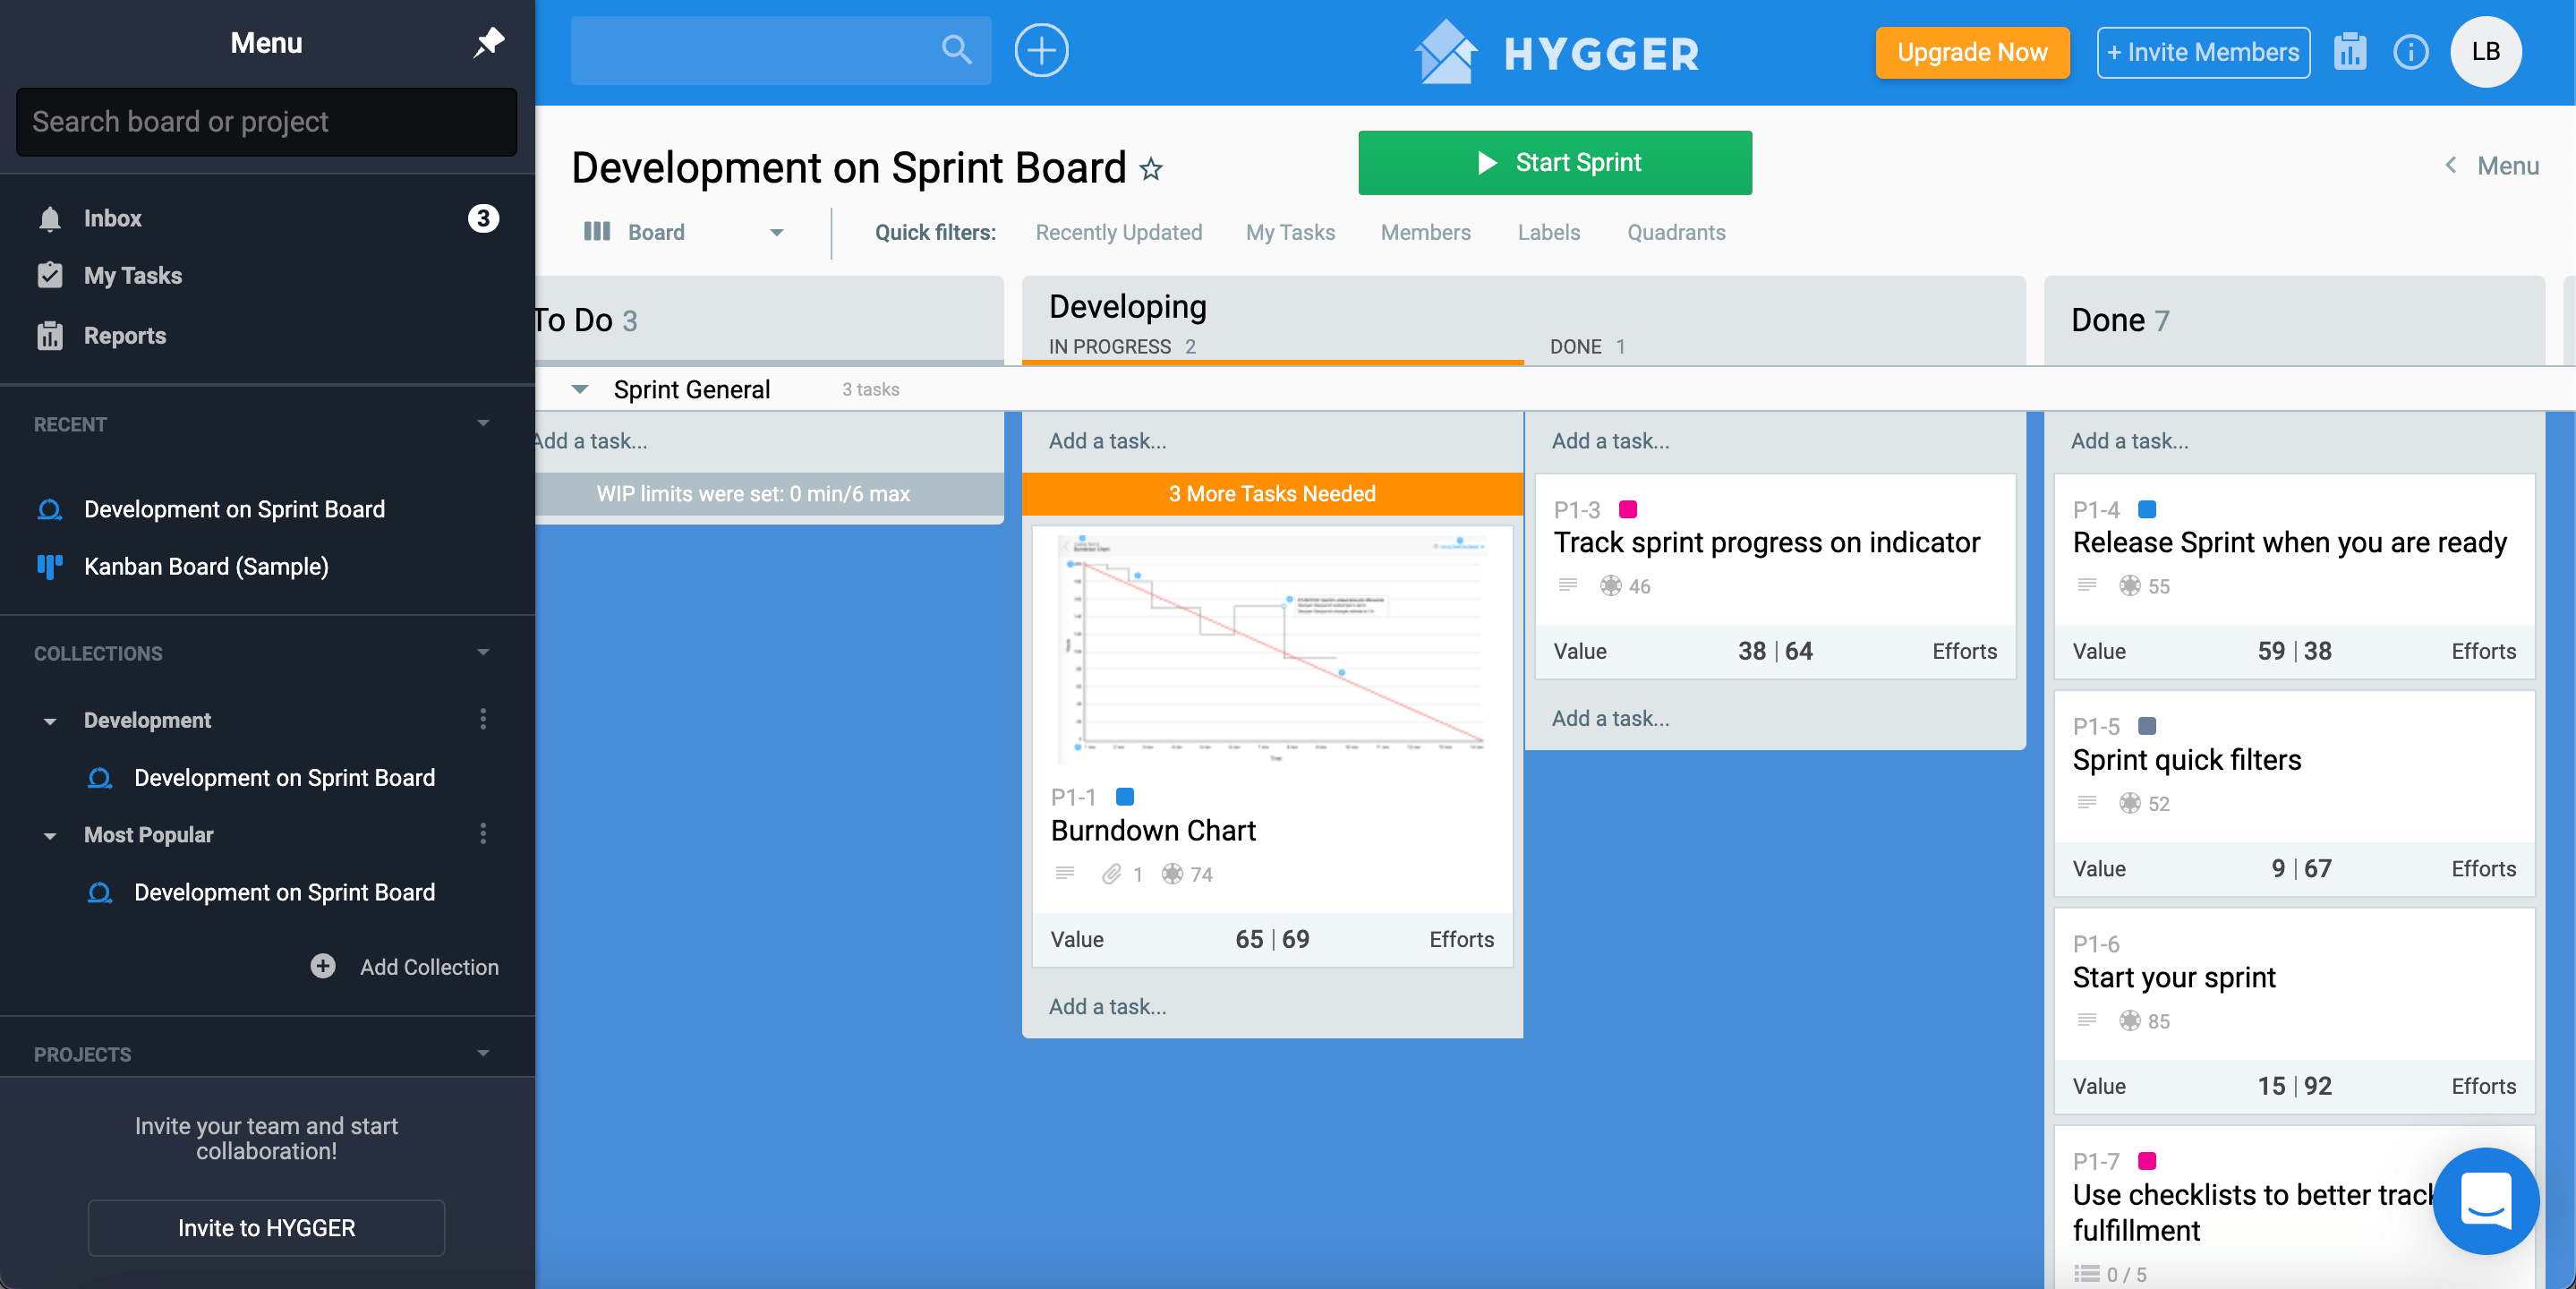
Task: Open Reports in the side menu
Action: 124,336
